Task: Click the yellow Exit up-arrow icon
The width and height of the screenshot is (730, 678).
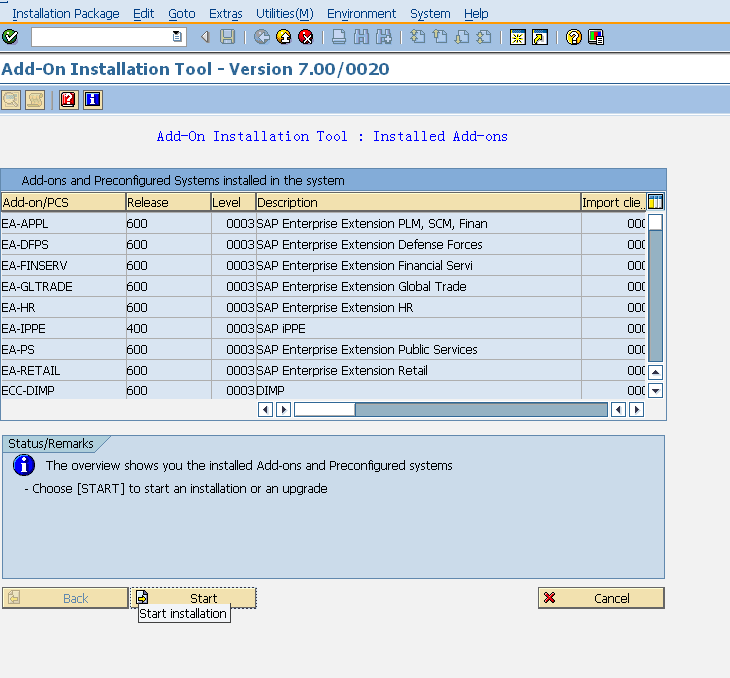Action: (x=284, y=37)
